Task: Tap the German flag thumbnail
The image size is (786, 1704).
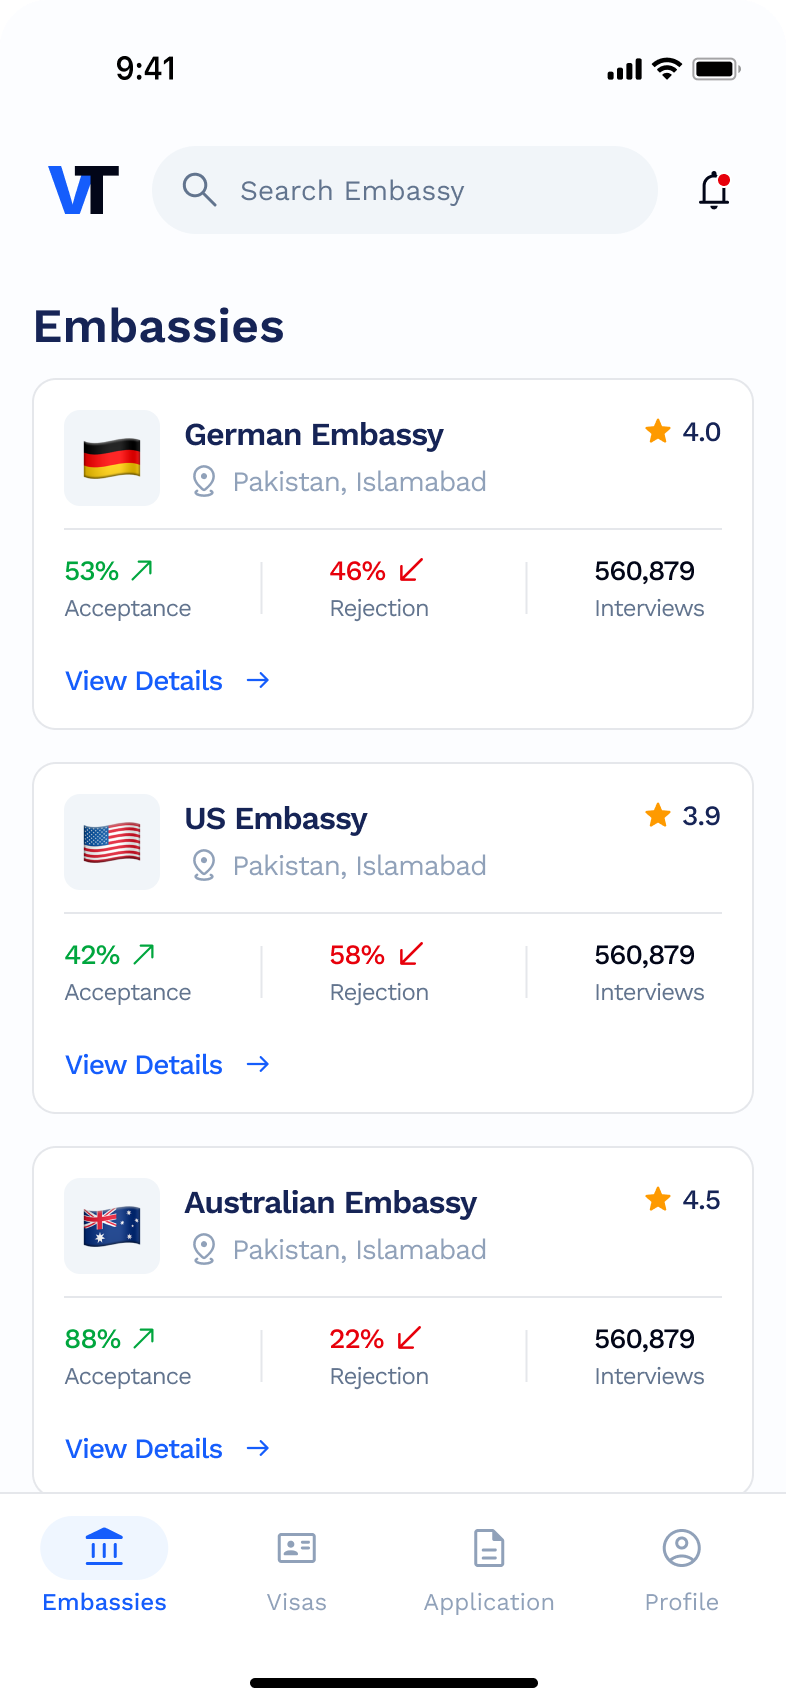Action: [x=112, y=458]
